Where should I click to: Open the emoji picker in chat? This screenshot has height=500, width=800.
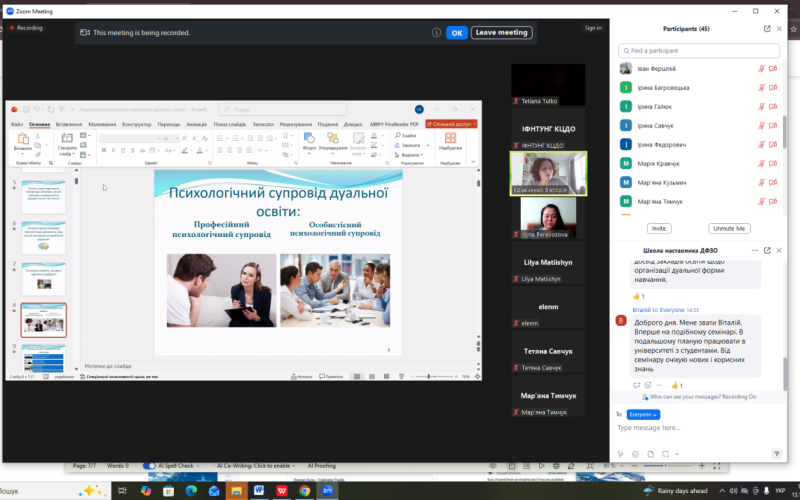click(635, 454)
